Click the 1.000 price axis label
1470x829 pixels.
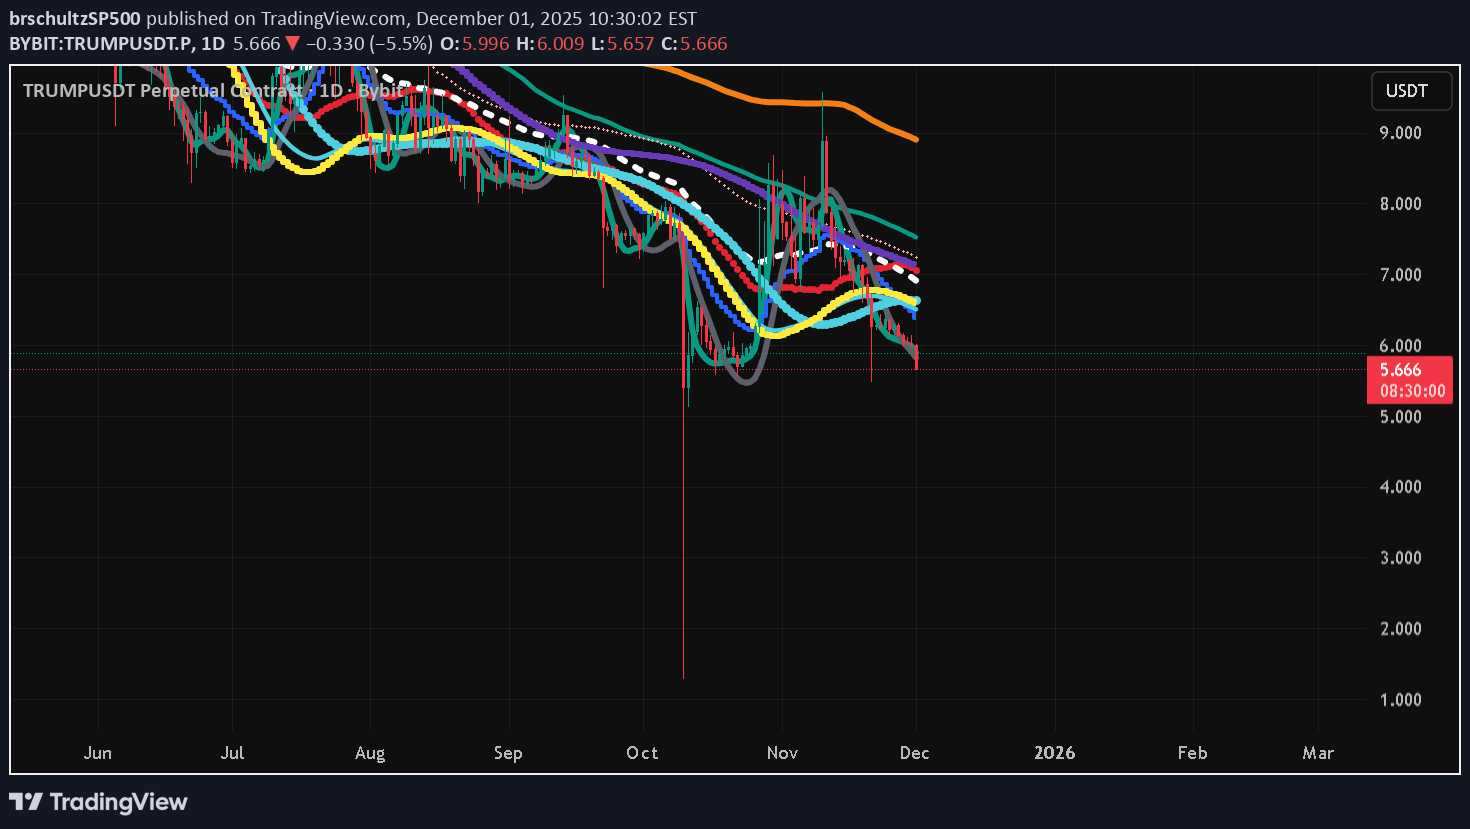click(x=1400, y=700)
